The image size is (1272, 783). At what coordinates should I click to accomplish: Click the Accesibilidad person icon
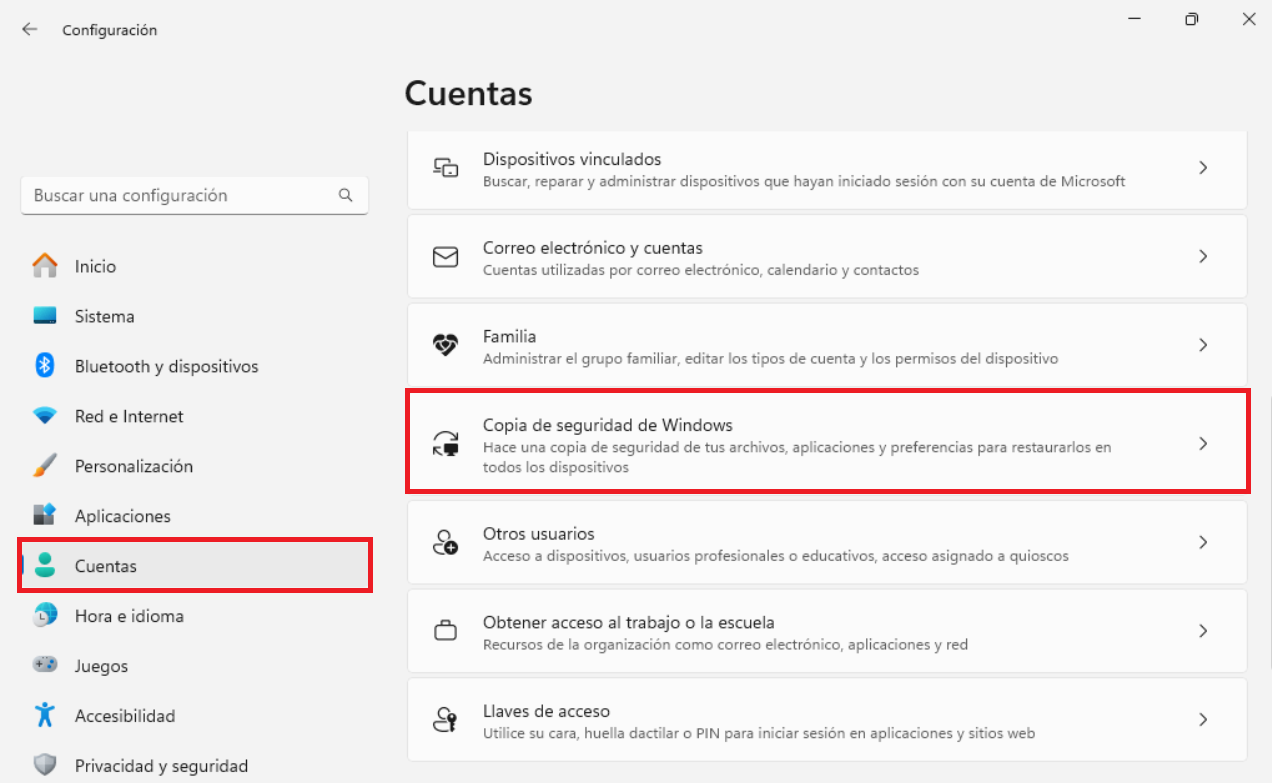(47, 716)
